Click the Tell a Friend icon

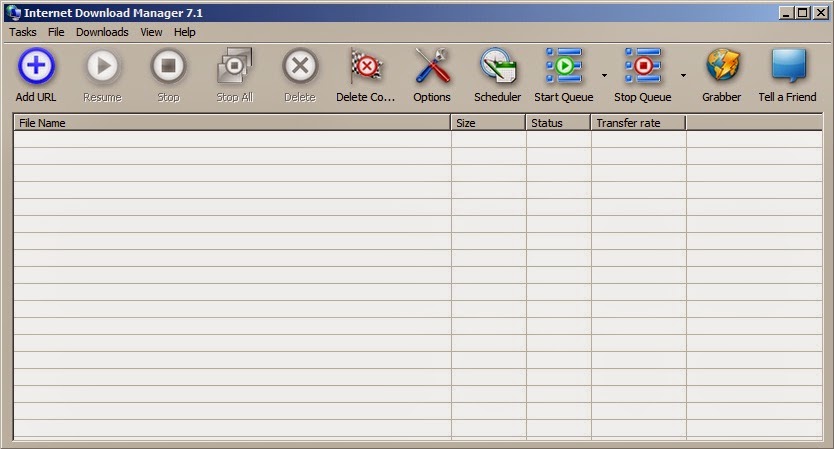[x=788, y=66]
